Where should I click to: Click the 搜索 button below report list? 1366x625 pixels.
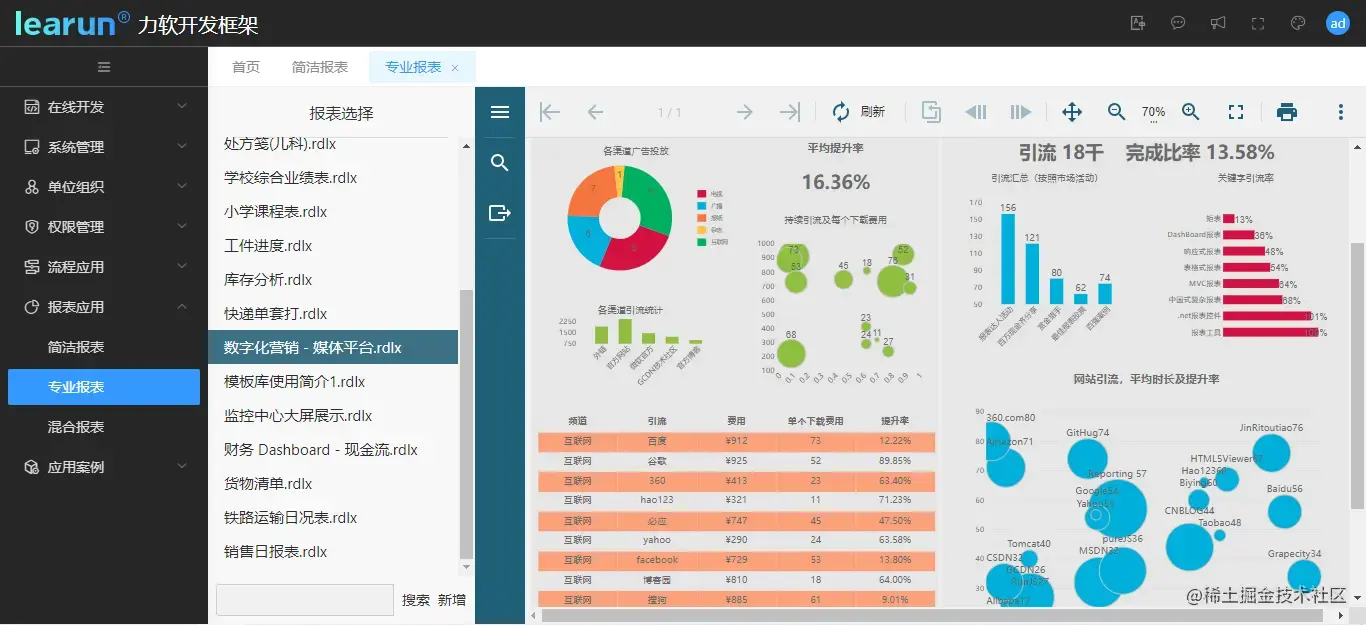click(x=416, y=600)
